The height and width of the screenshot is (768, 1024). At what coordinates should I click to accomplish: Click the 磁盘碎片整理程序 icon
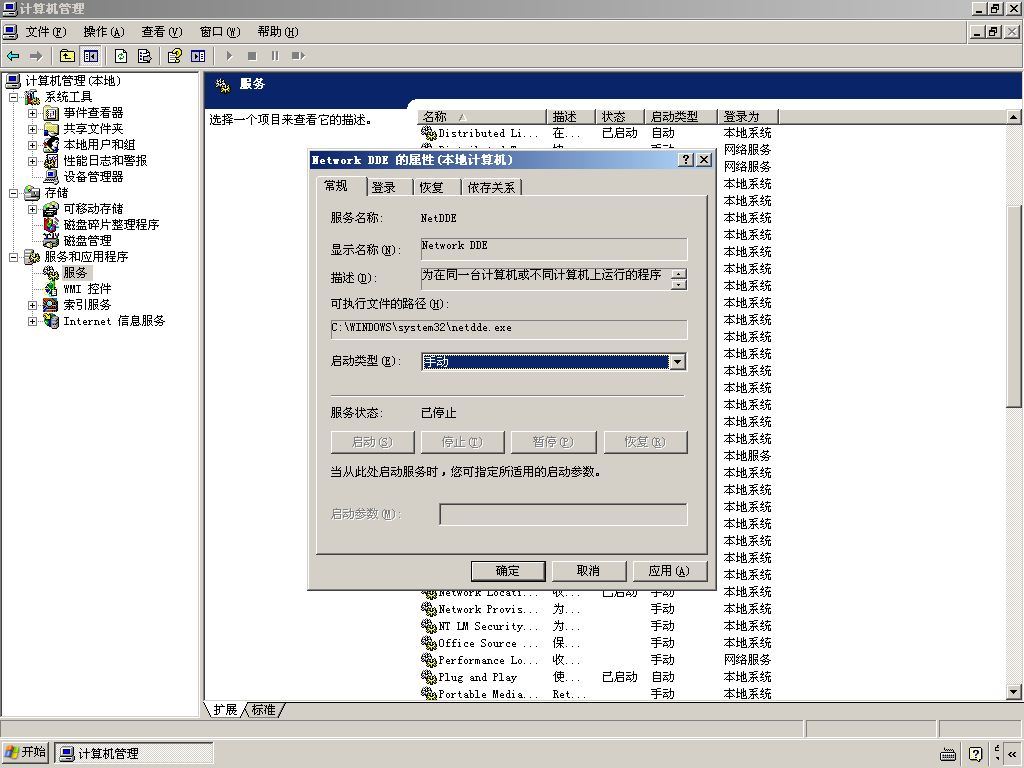(52, 225)
